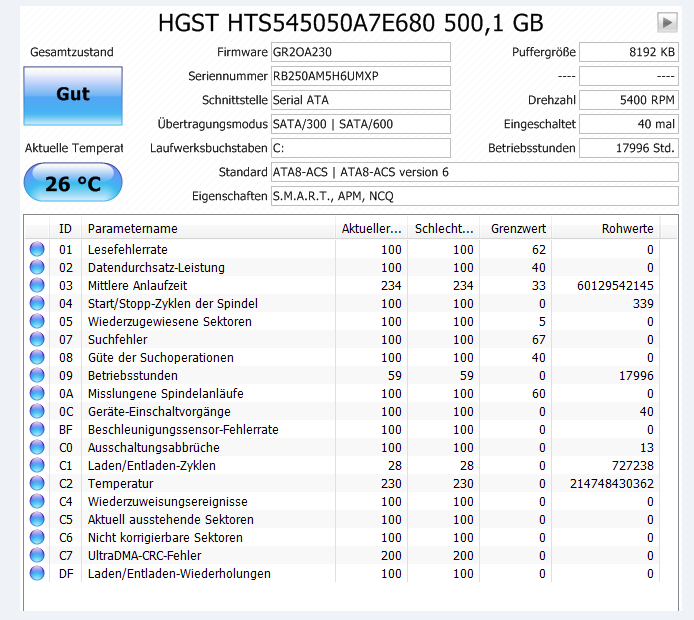Click current value 28 of Laden/Entladen-Zyklen
The width and height of the screenshot is (694, 620).
click(x=395, y=466)
